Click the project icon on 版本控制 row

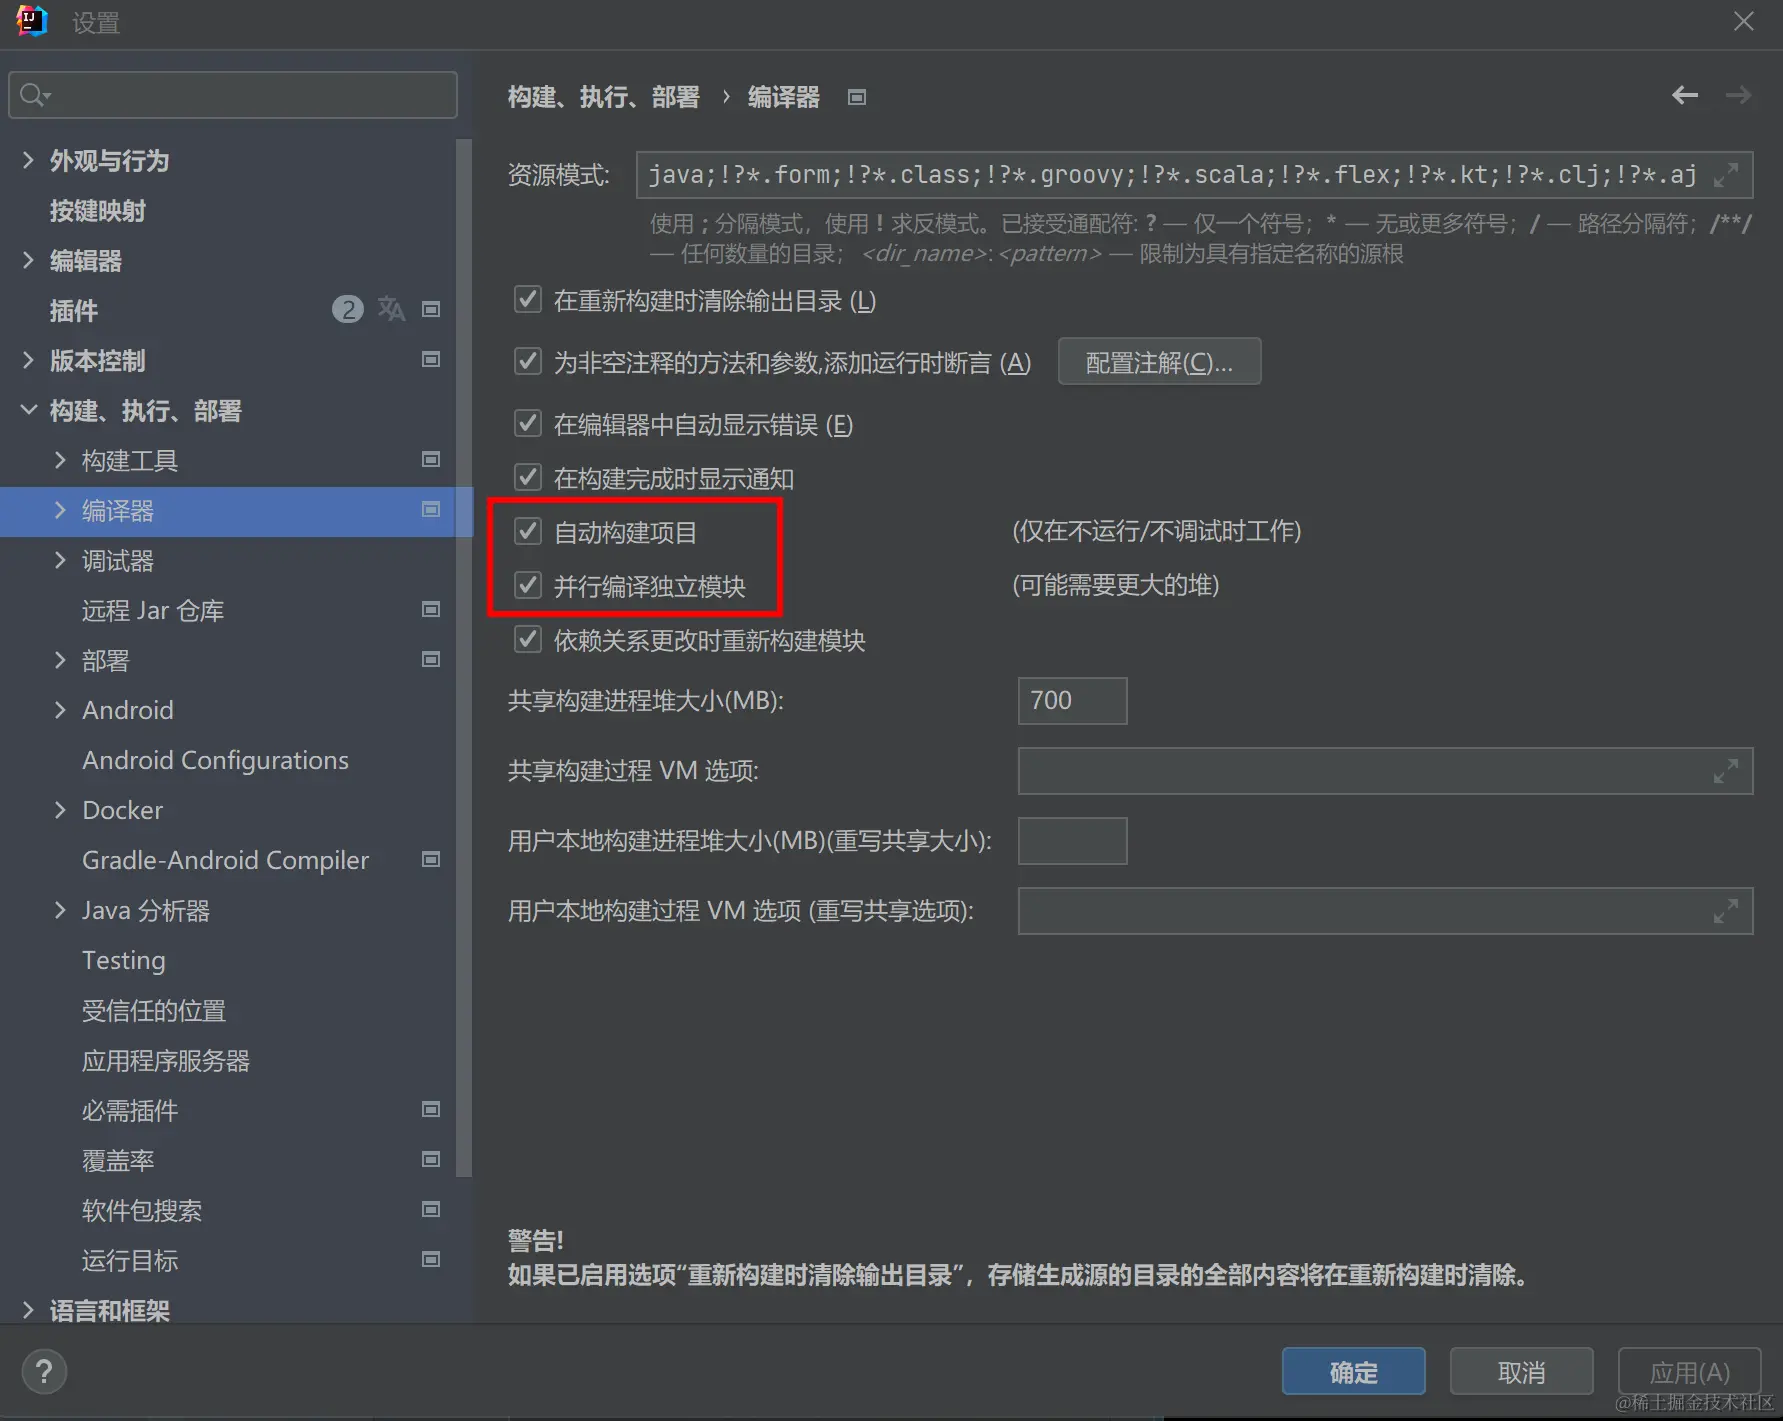431,360
